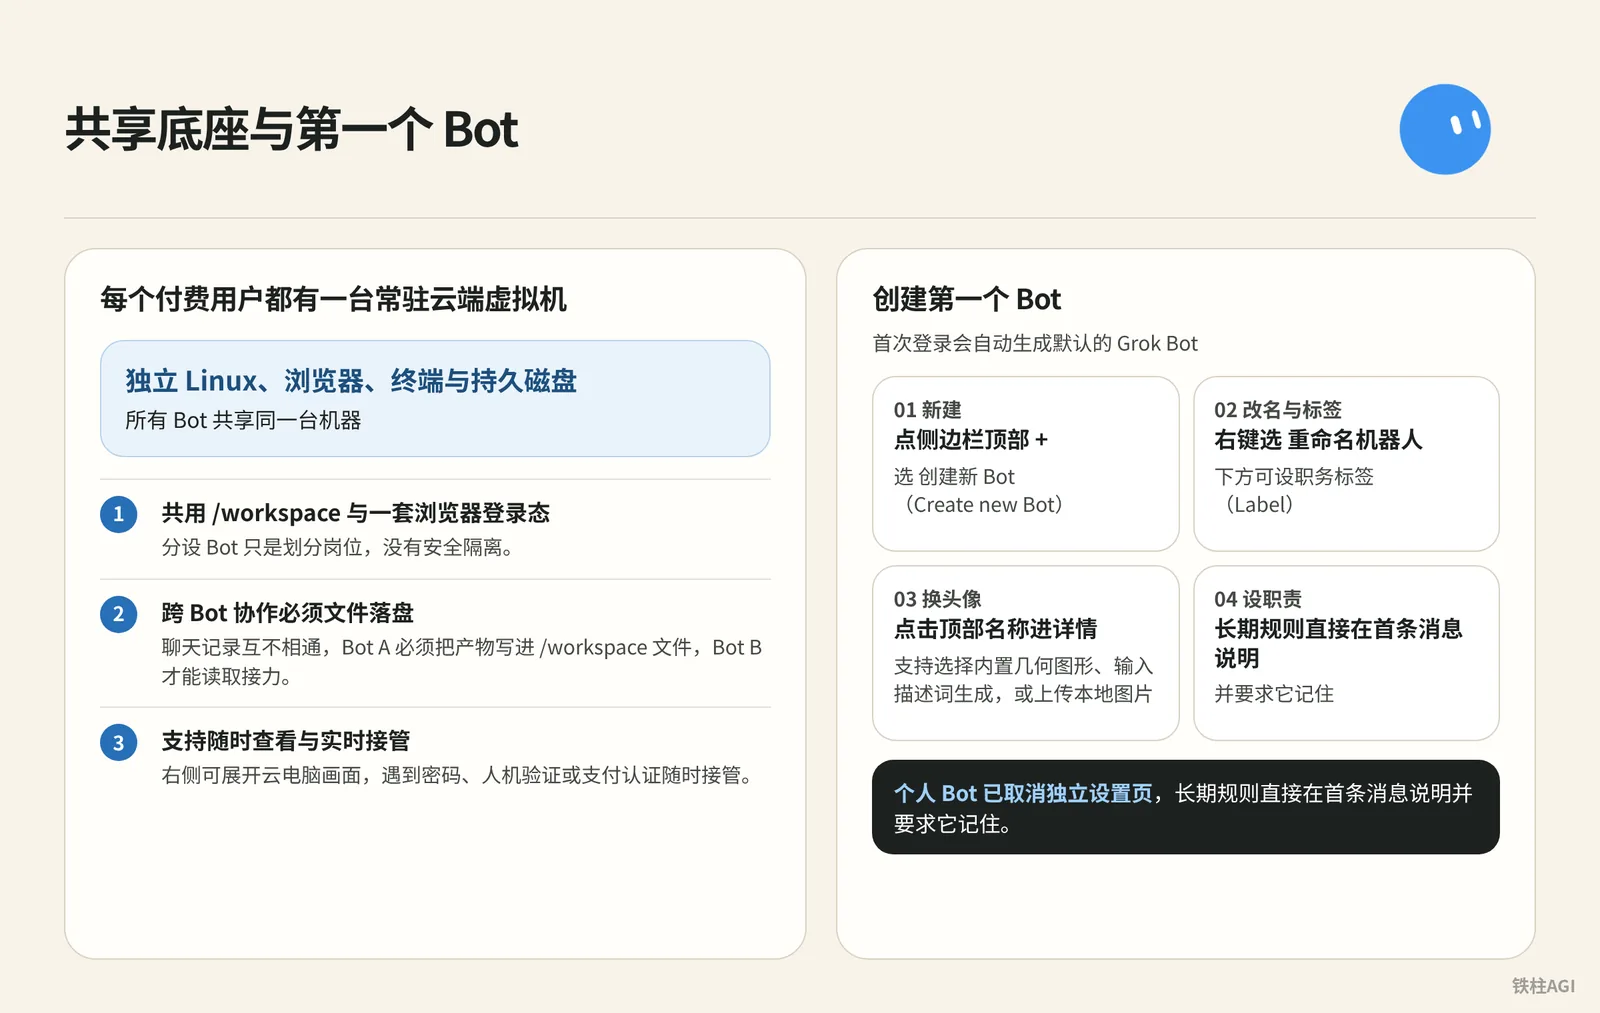Click the text 点侧边栏顶部 +
The height and width of the screenshot is (1013, 1600).
[x=971, y=440]
